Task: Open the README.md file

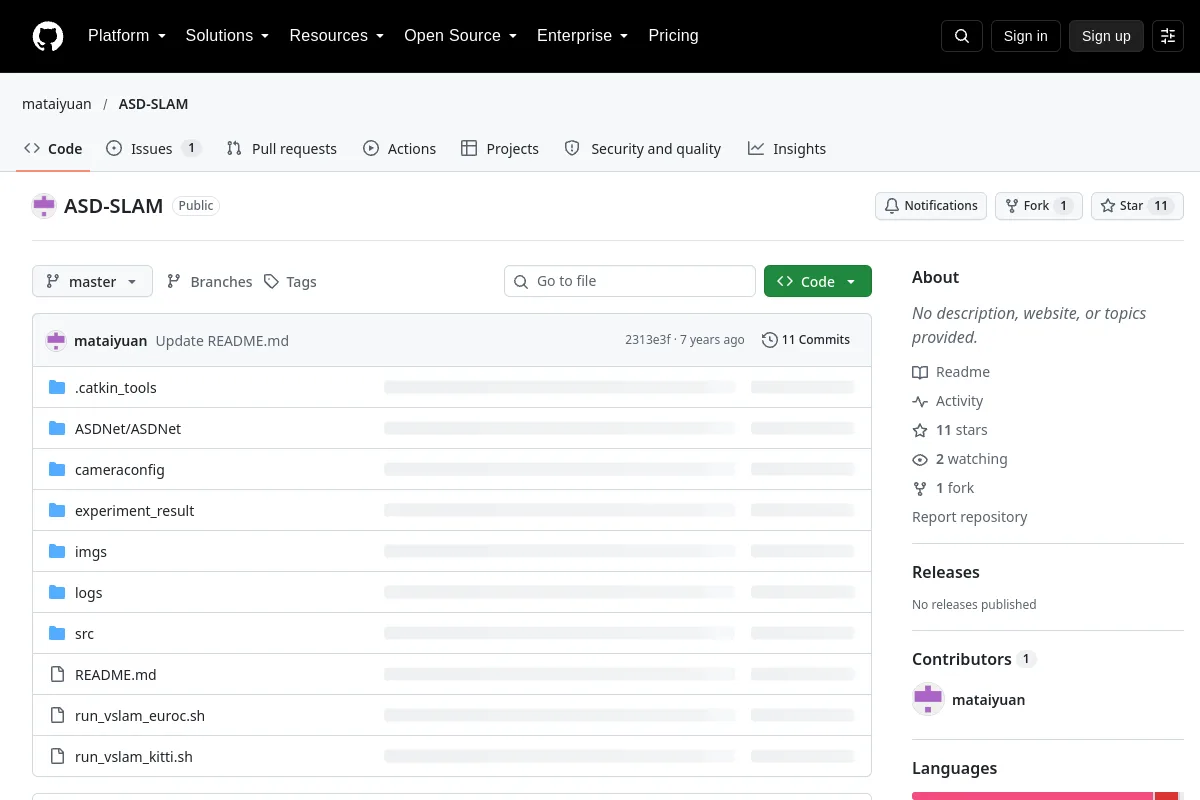Action: (116, 675)
